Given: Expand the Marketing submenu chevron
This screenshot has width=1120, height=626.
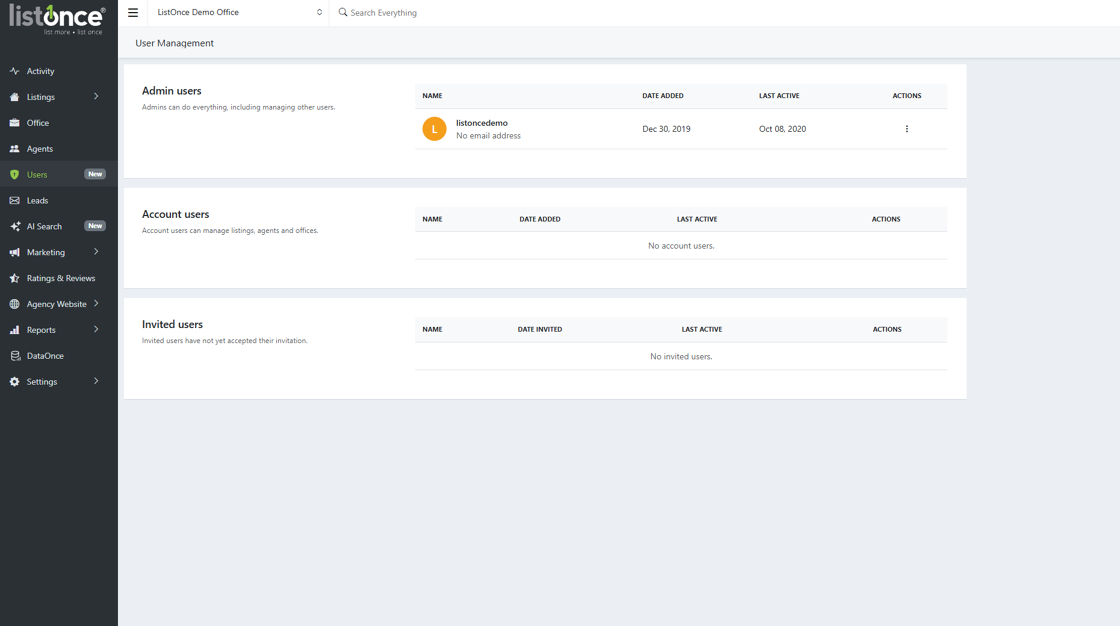Looking at the screenshot, I should point(96,252).
